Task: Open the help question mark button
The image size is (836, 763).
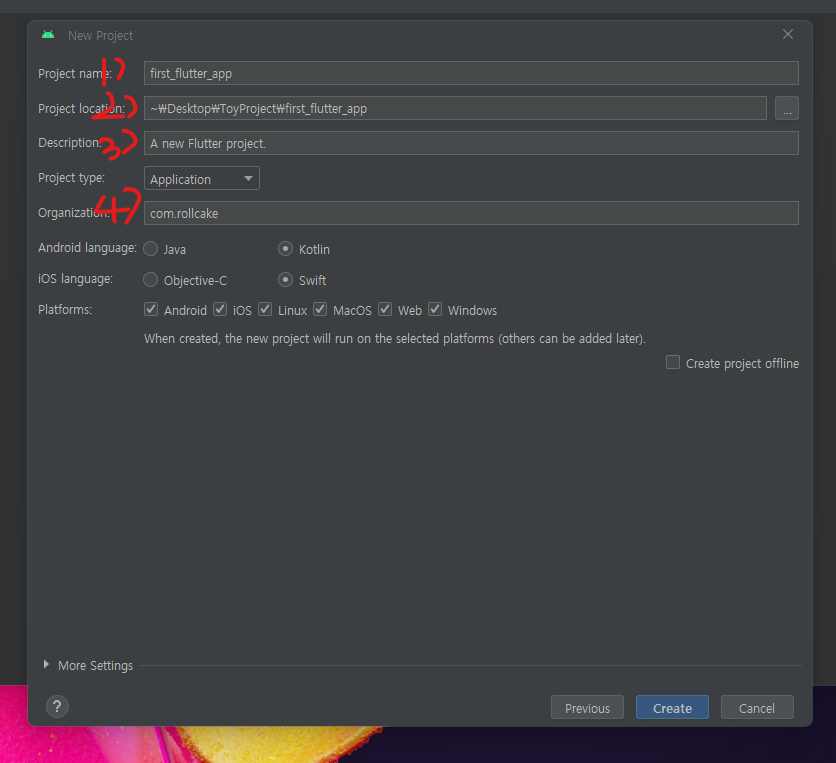Action: click(x=57, y=707)
